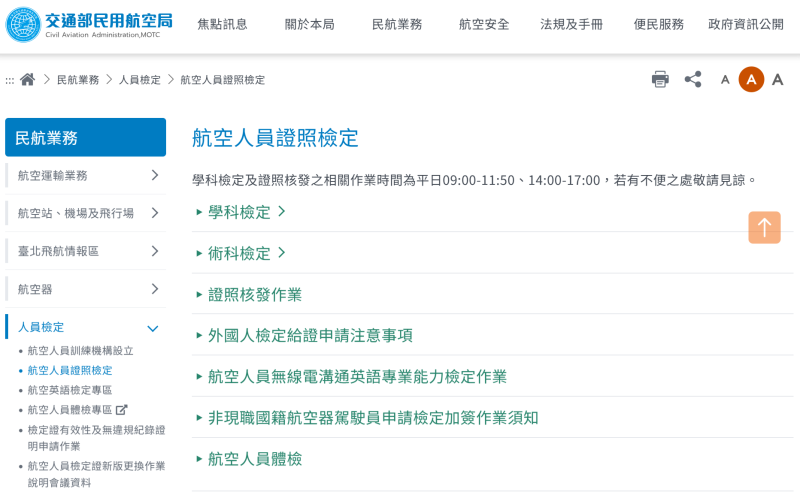Click the orange scroll-to-top arrow button

(764, 227)
